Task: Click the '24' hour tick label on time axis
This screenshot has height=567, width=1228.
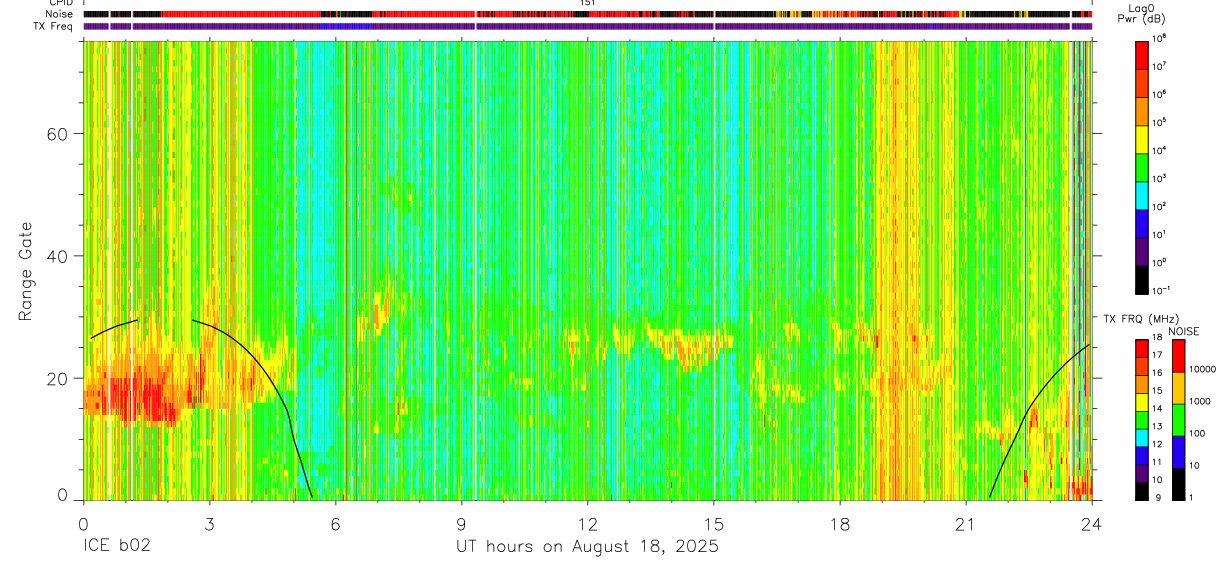Action: pos(1091,524)
